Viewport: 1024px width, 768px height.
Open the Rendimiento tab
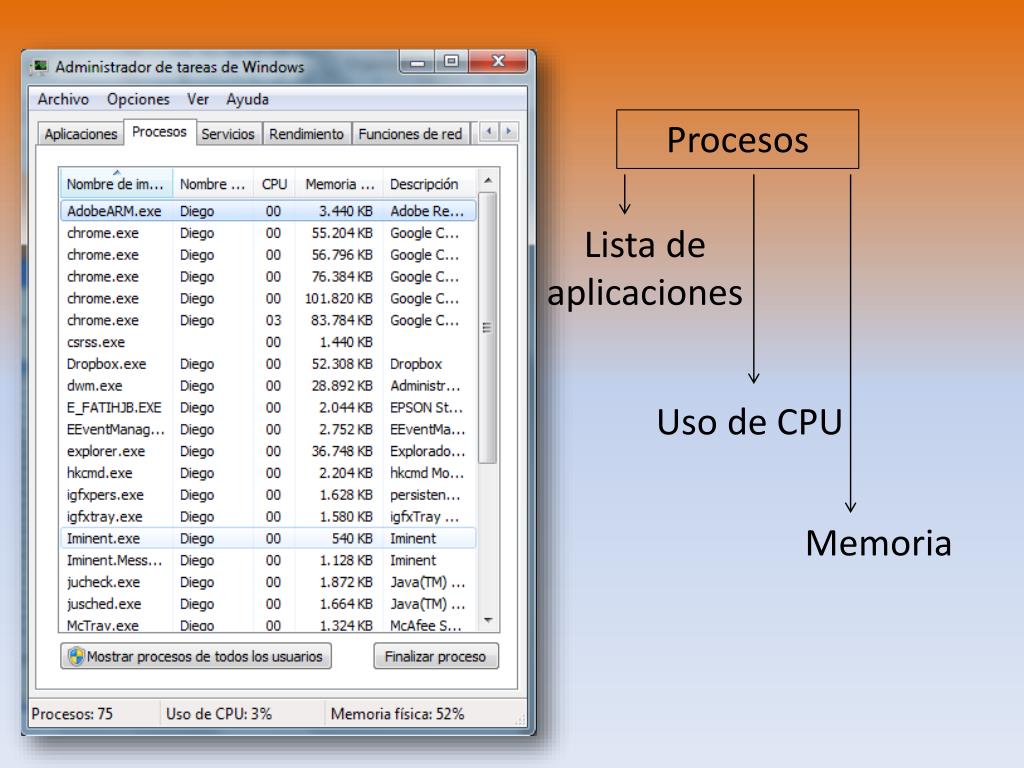click(306, 134)
